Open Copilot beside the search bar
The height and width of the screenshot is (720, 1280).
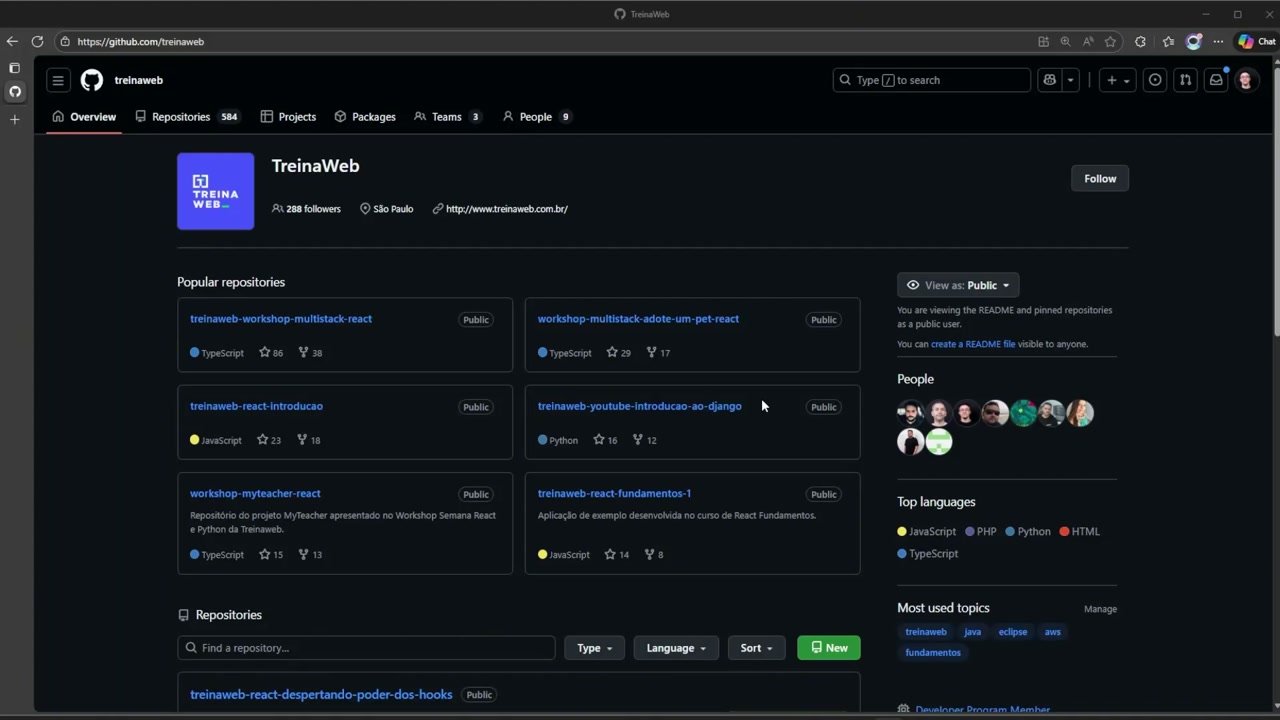coord(1049,80)
